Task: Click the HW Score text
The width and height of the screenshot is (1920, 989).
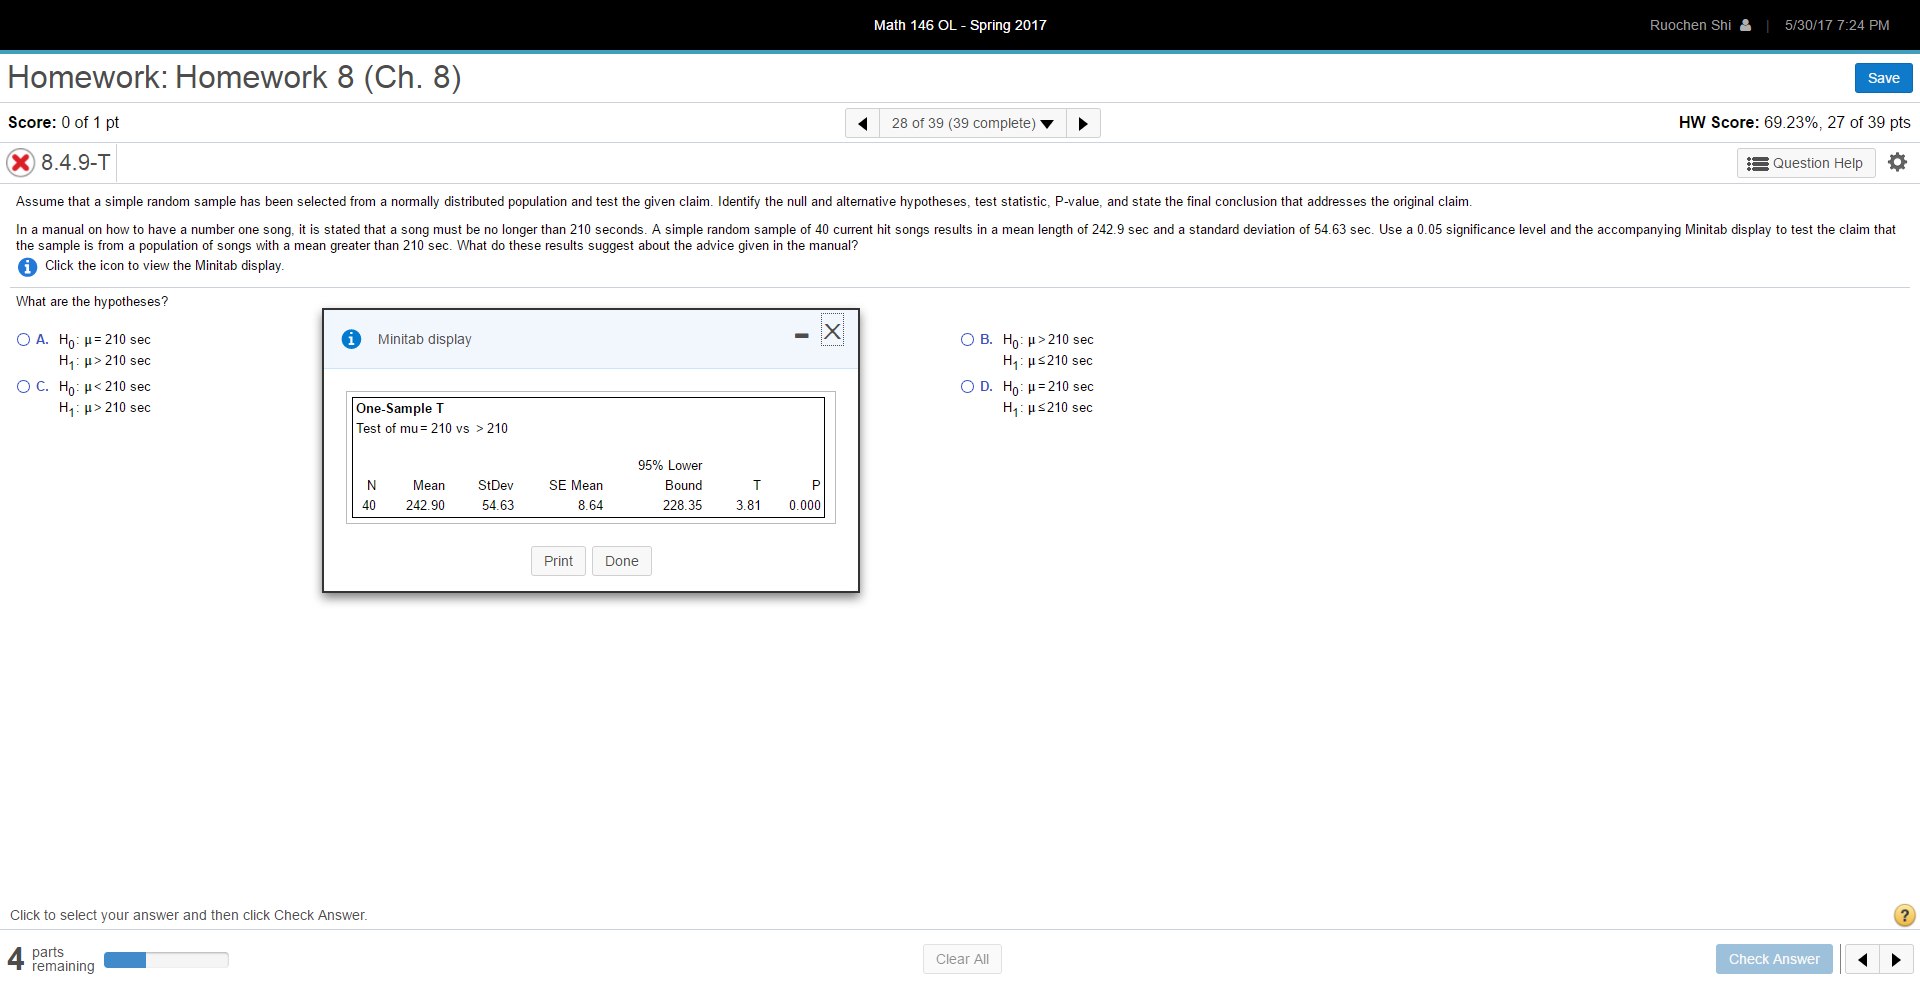Action: [1794, 122]
